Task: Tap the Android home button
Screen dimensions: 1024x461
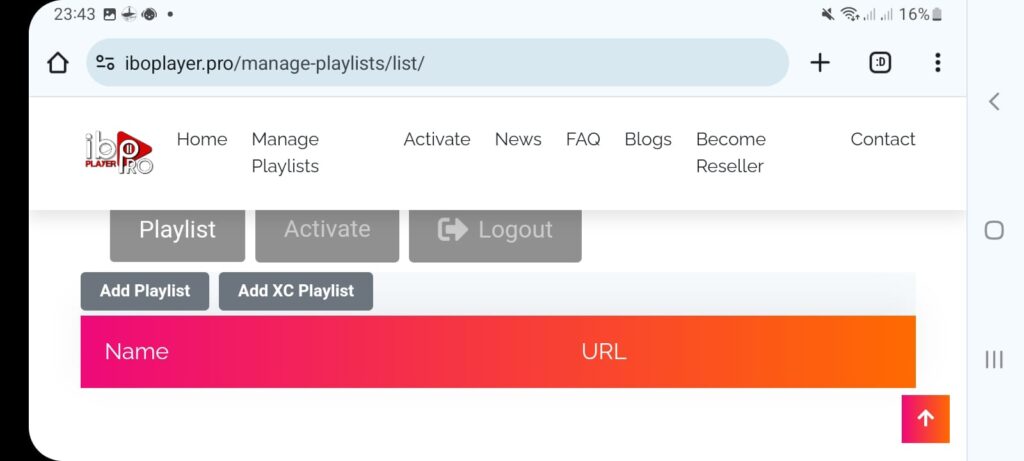Action: 994,230
